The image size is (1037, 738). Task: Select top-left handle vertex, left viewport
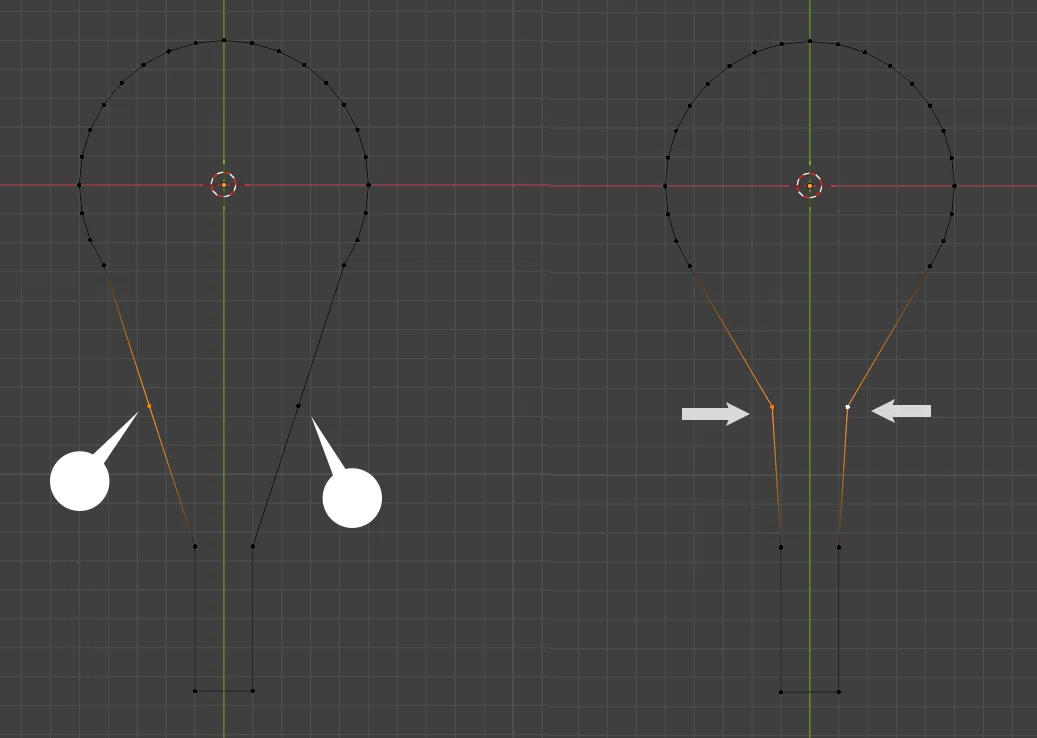tap(194, 546)
